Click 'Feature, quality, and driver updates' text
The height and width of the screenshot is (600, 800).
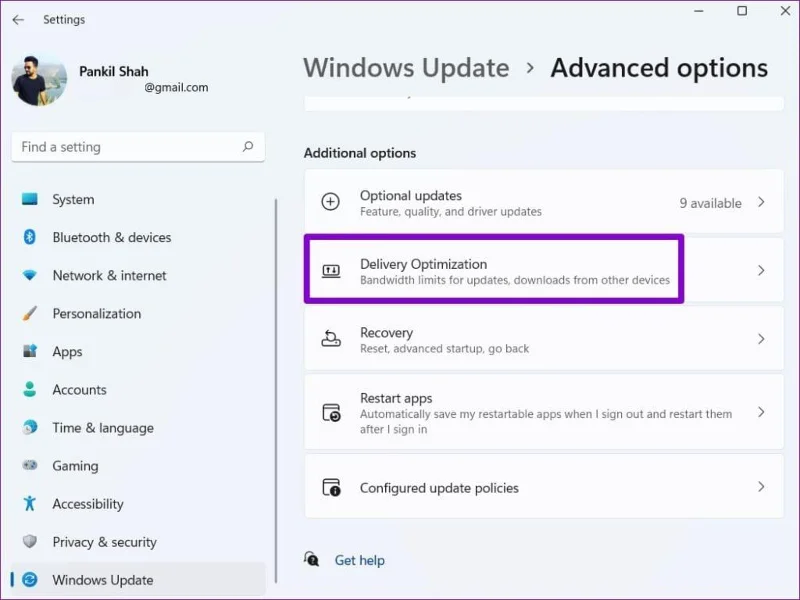click(451, 212)
